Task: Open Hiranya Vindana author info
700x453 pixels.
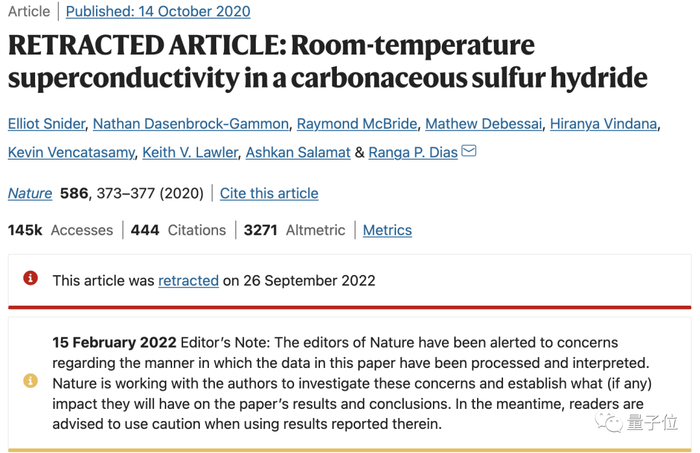Action: (607, 124)
